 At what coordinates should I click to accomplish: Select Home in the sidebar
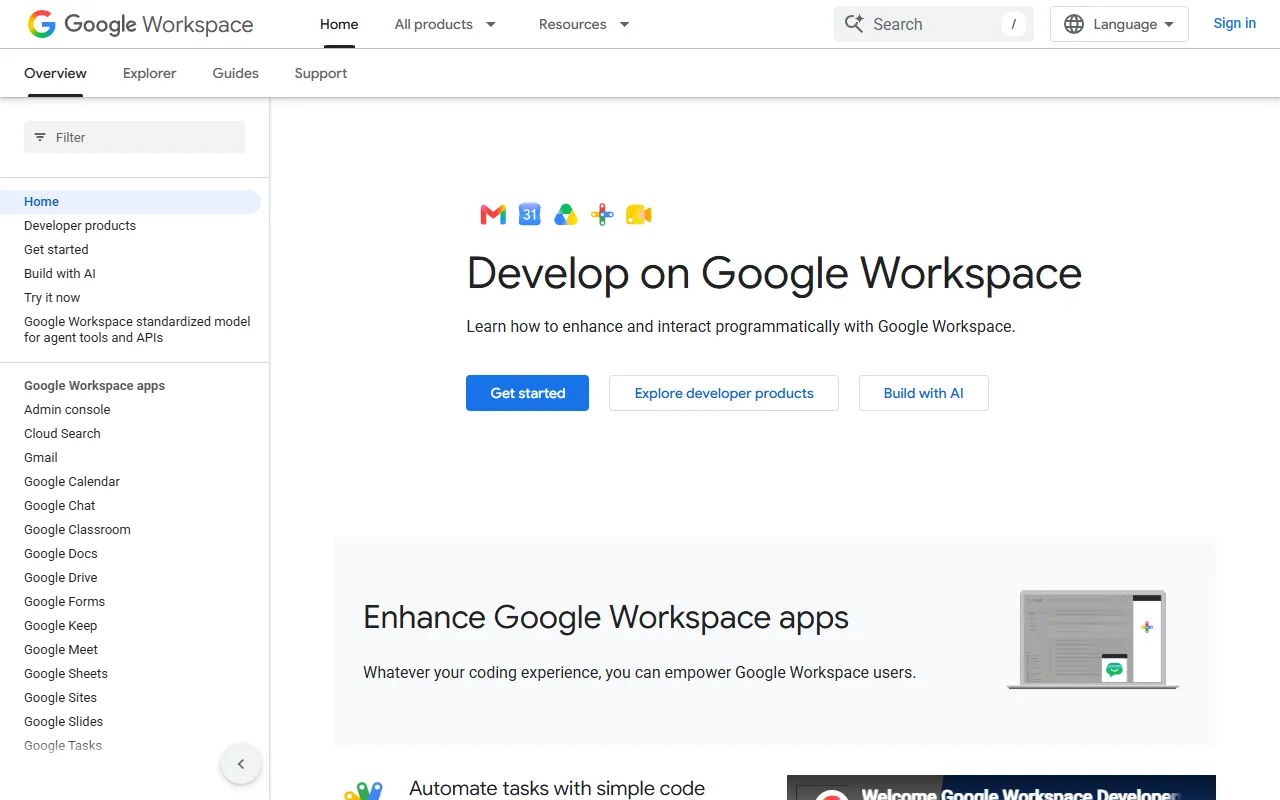pos(130,202)
